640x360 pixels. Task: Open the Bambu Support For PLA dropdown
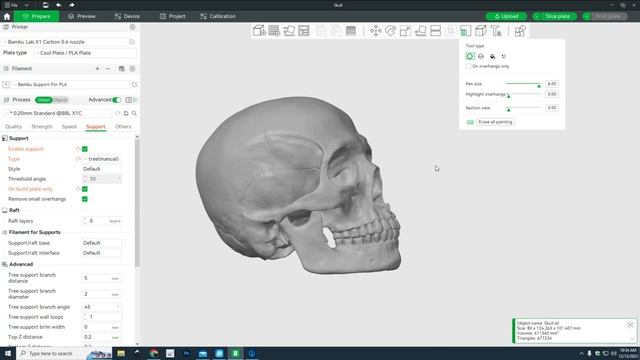click(x=71, y=84)
